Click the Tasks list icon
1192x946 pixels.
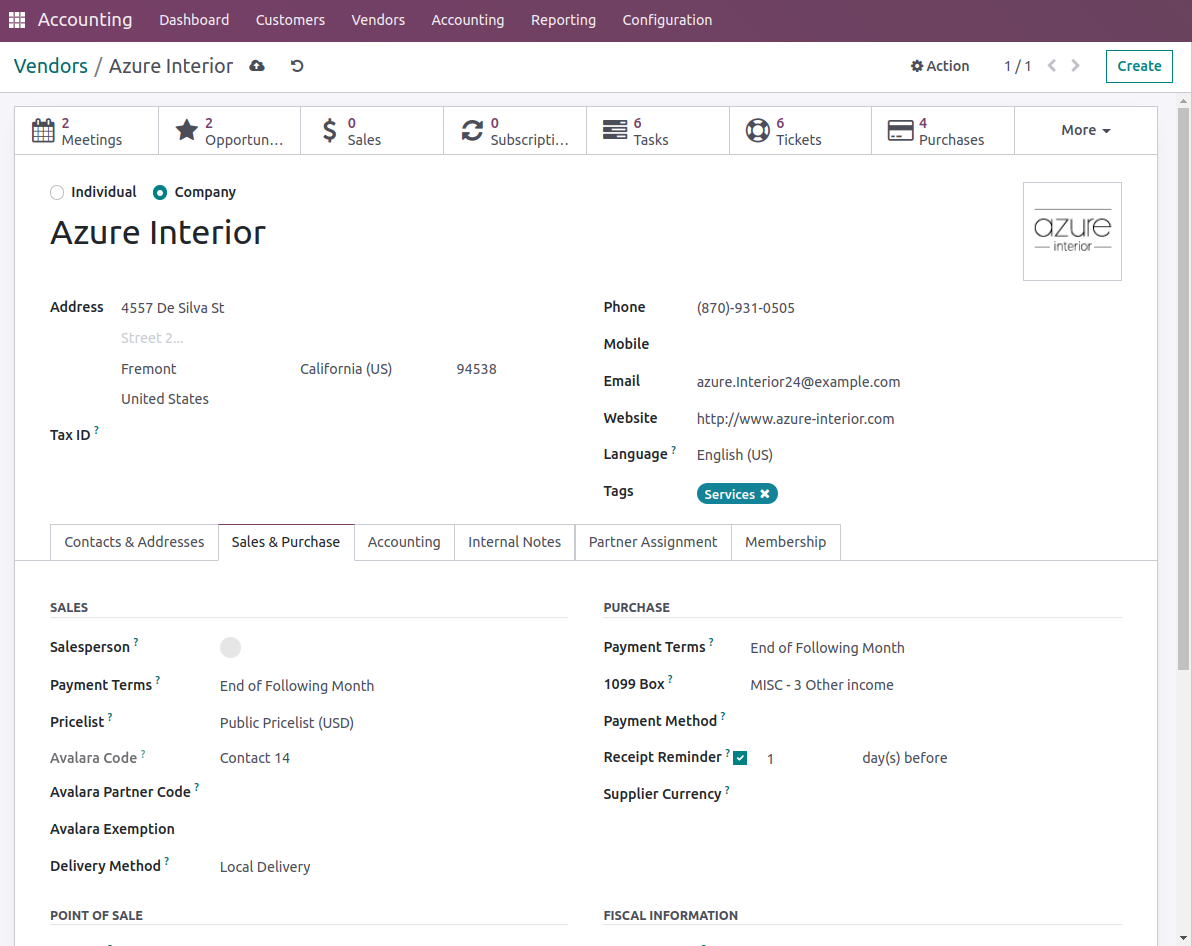click(x=615, y=130)
